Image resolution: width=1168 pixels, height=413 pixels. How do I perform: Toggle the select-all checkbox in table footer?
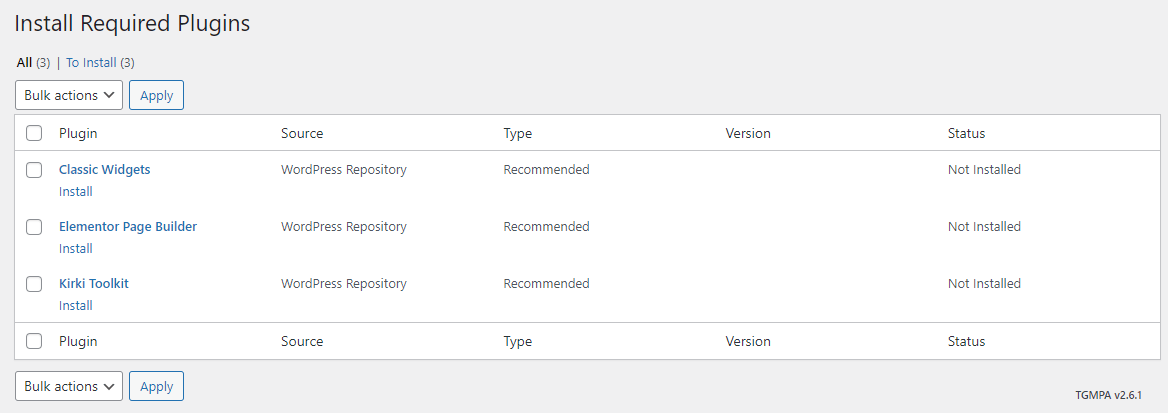pyautogui.click(x=34, y=341)
